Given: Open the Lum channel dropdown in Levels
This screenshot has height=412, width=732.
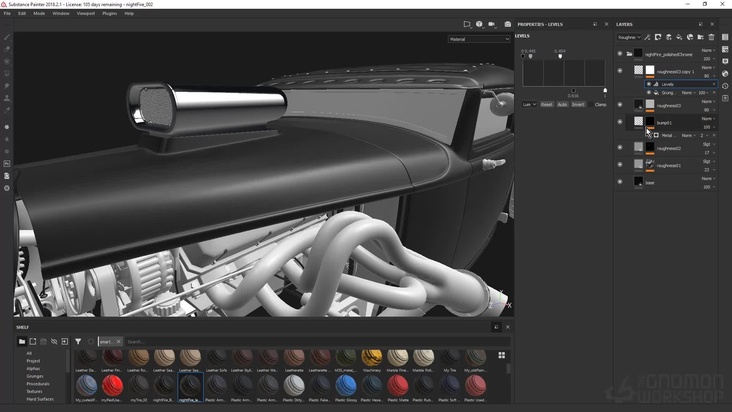Looking at the screenshot, I should coord(529,104).
